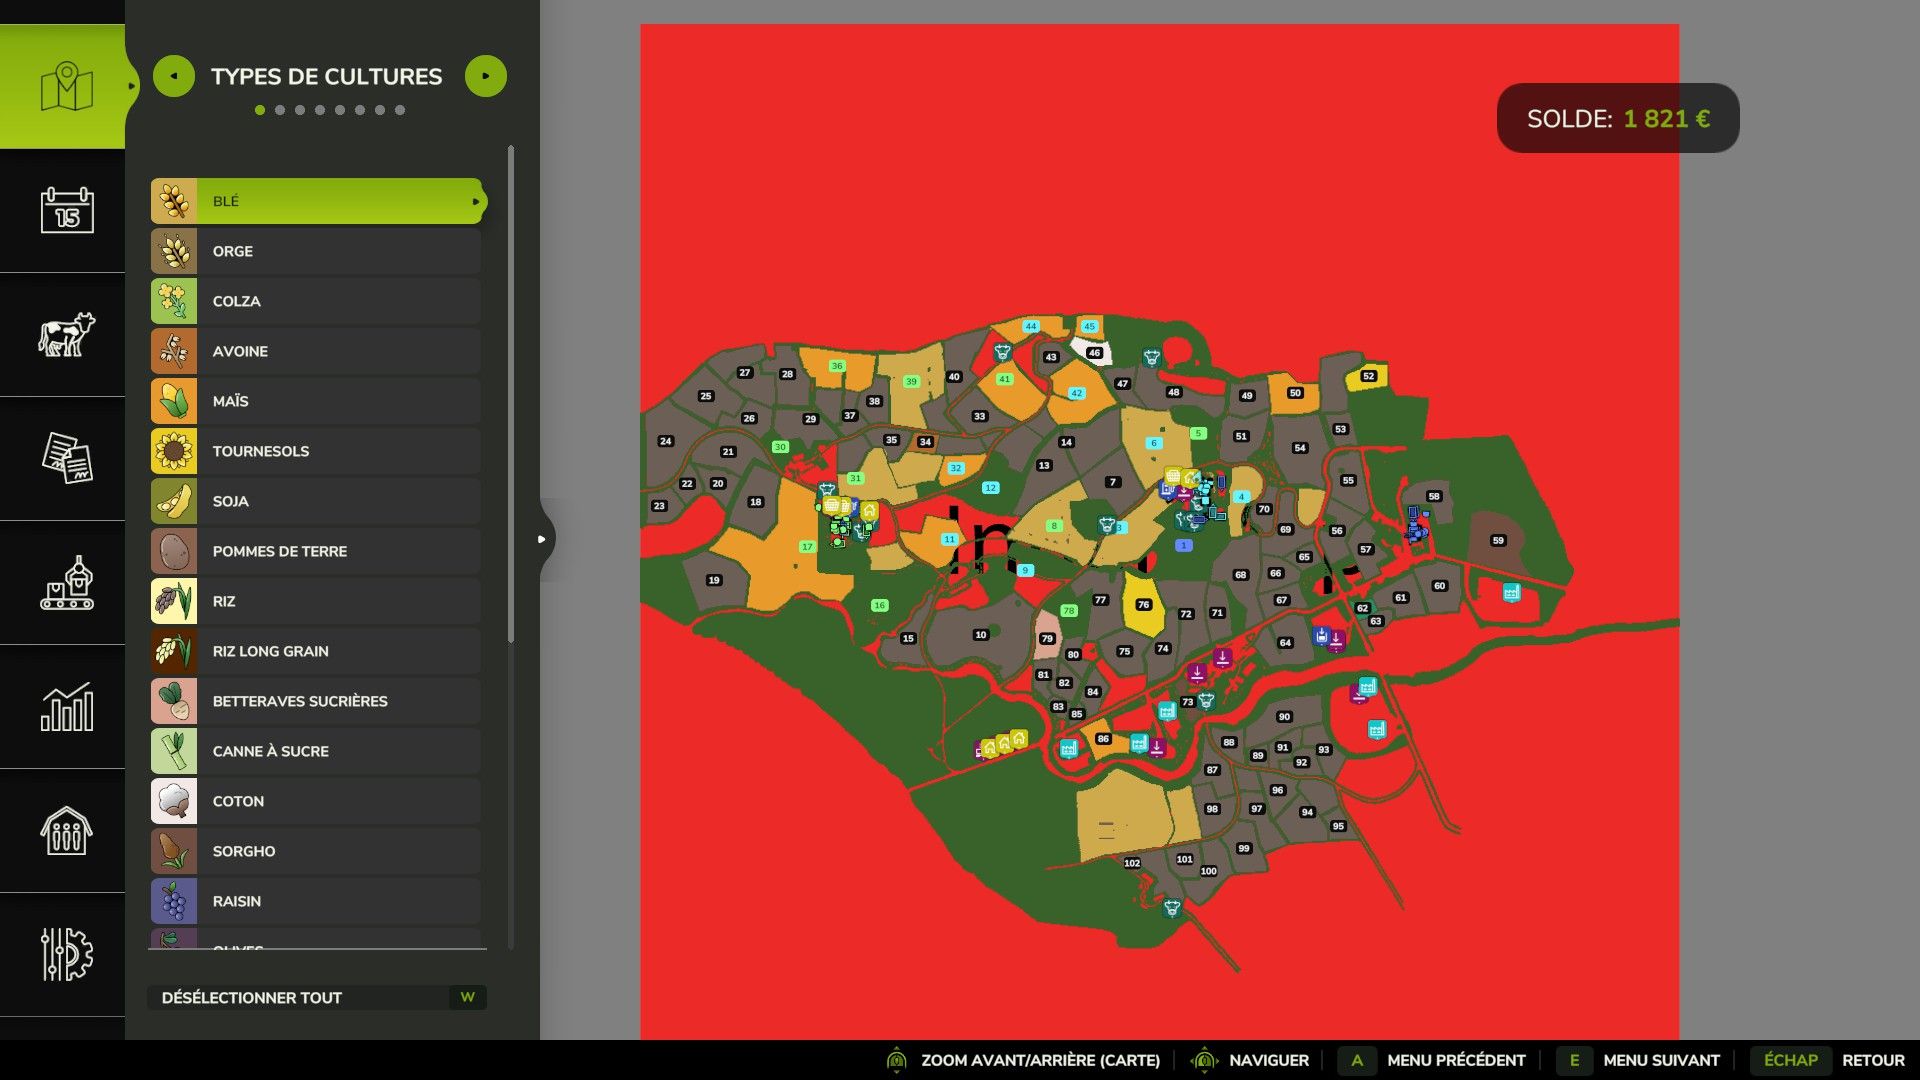Toggle the Betteraves sucrières crop filter

[317, 701]
